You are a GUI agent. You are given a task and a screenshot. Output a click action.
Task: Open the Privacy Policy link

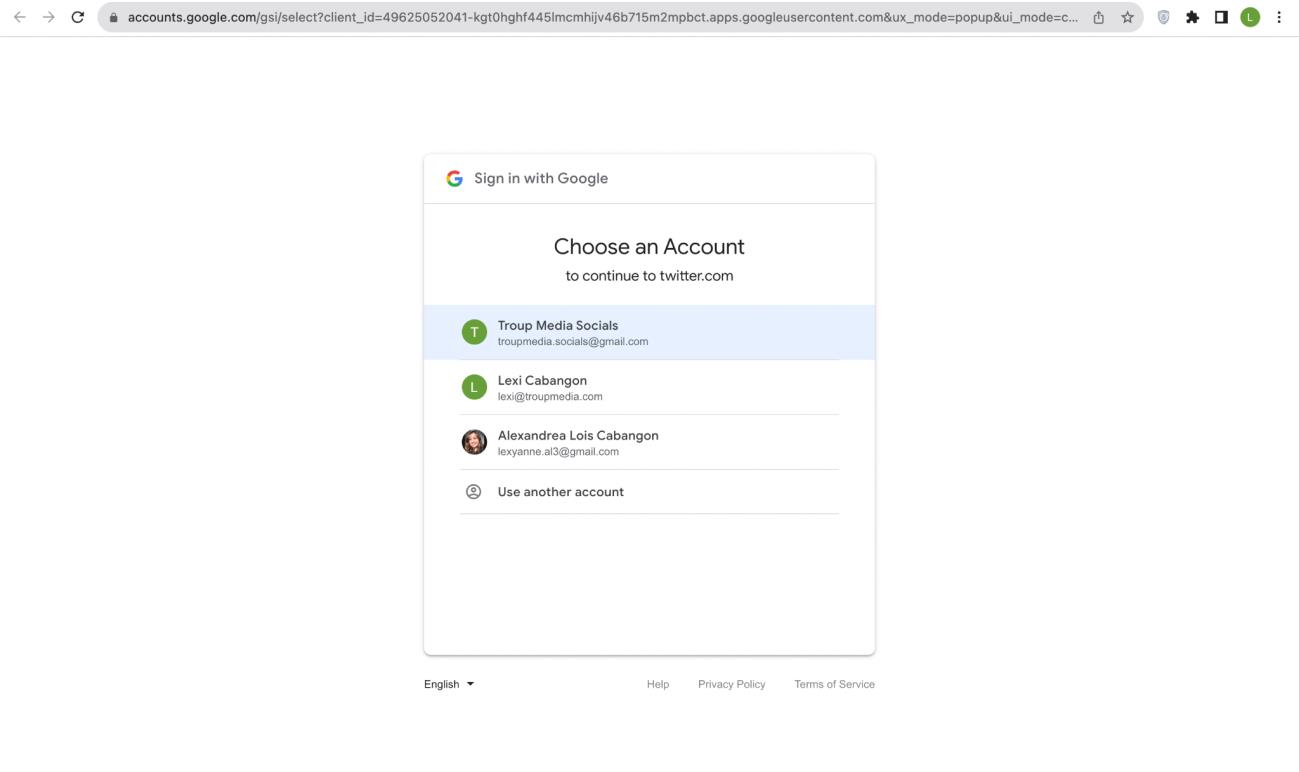pyautogui.click(x=731, y=684)
